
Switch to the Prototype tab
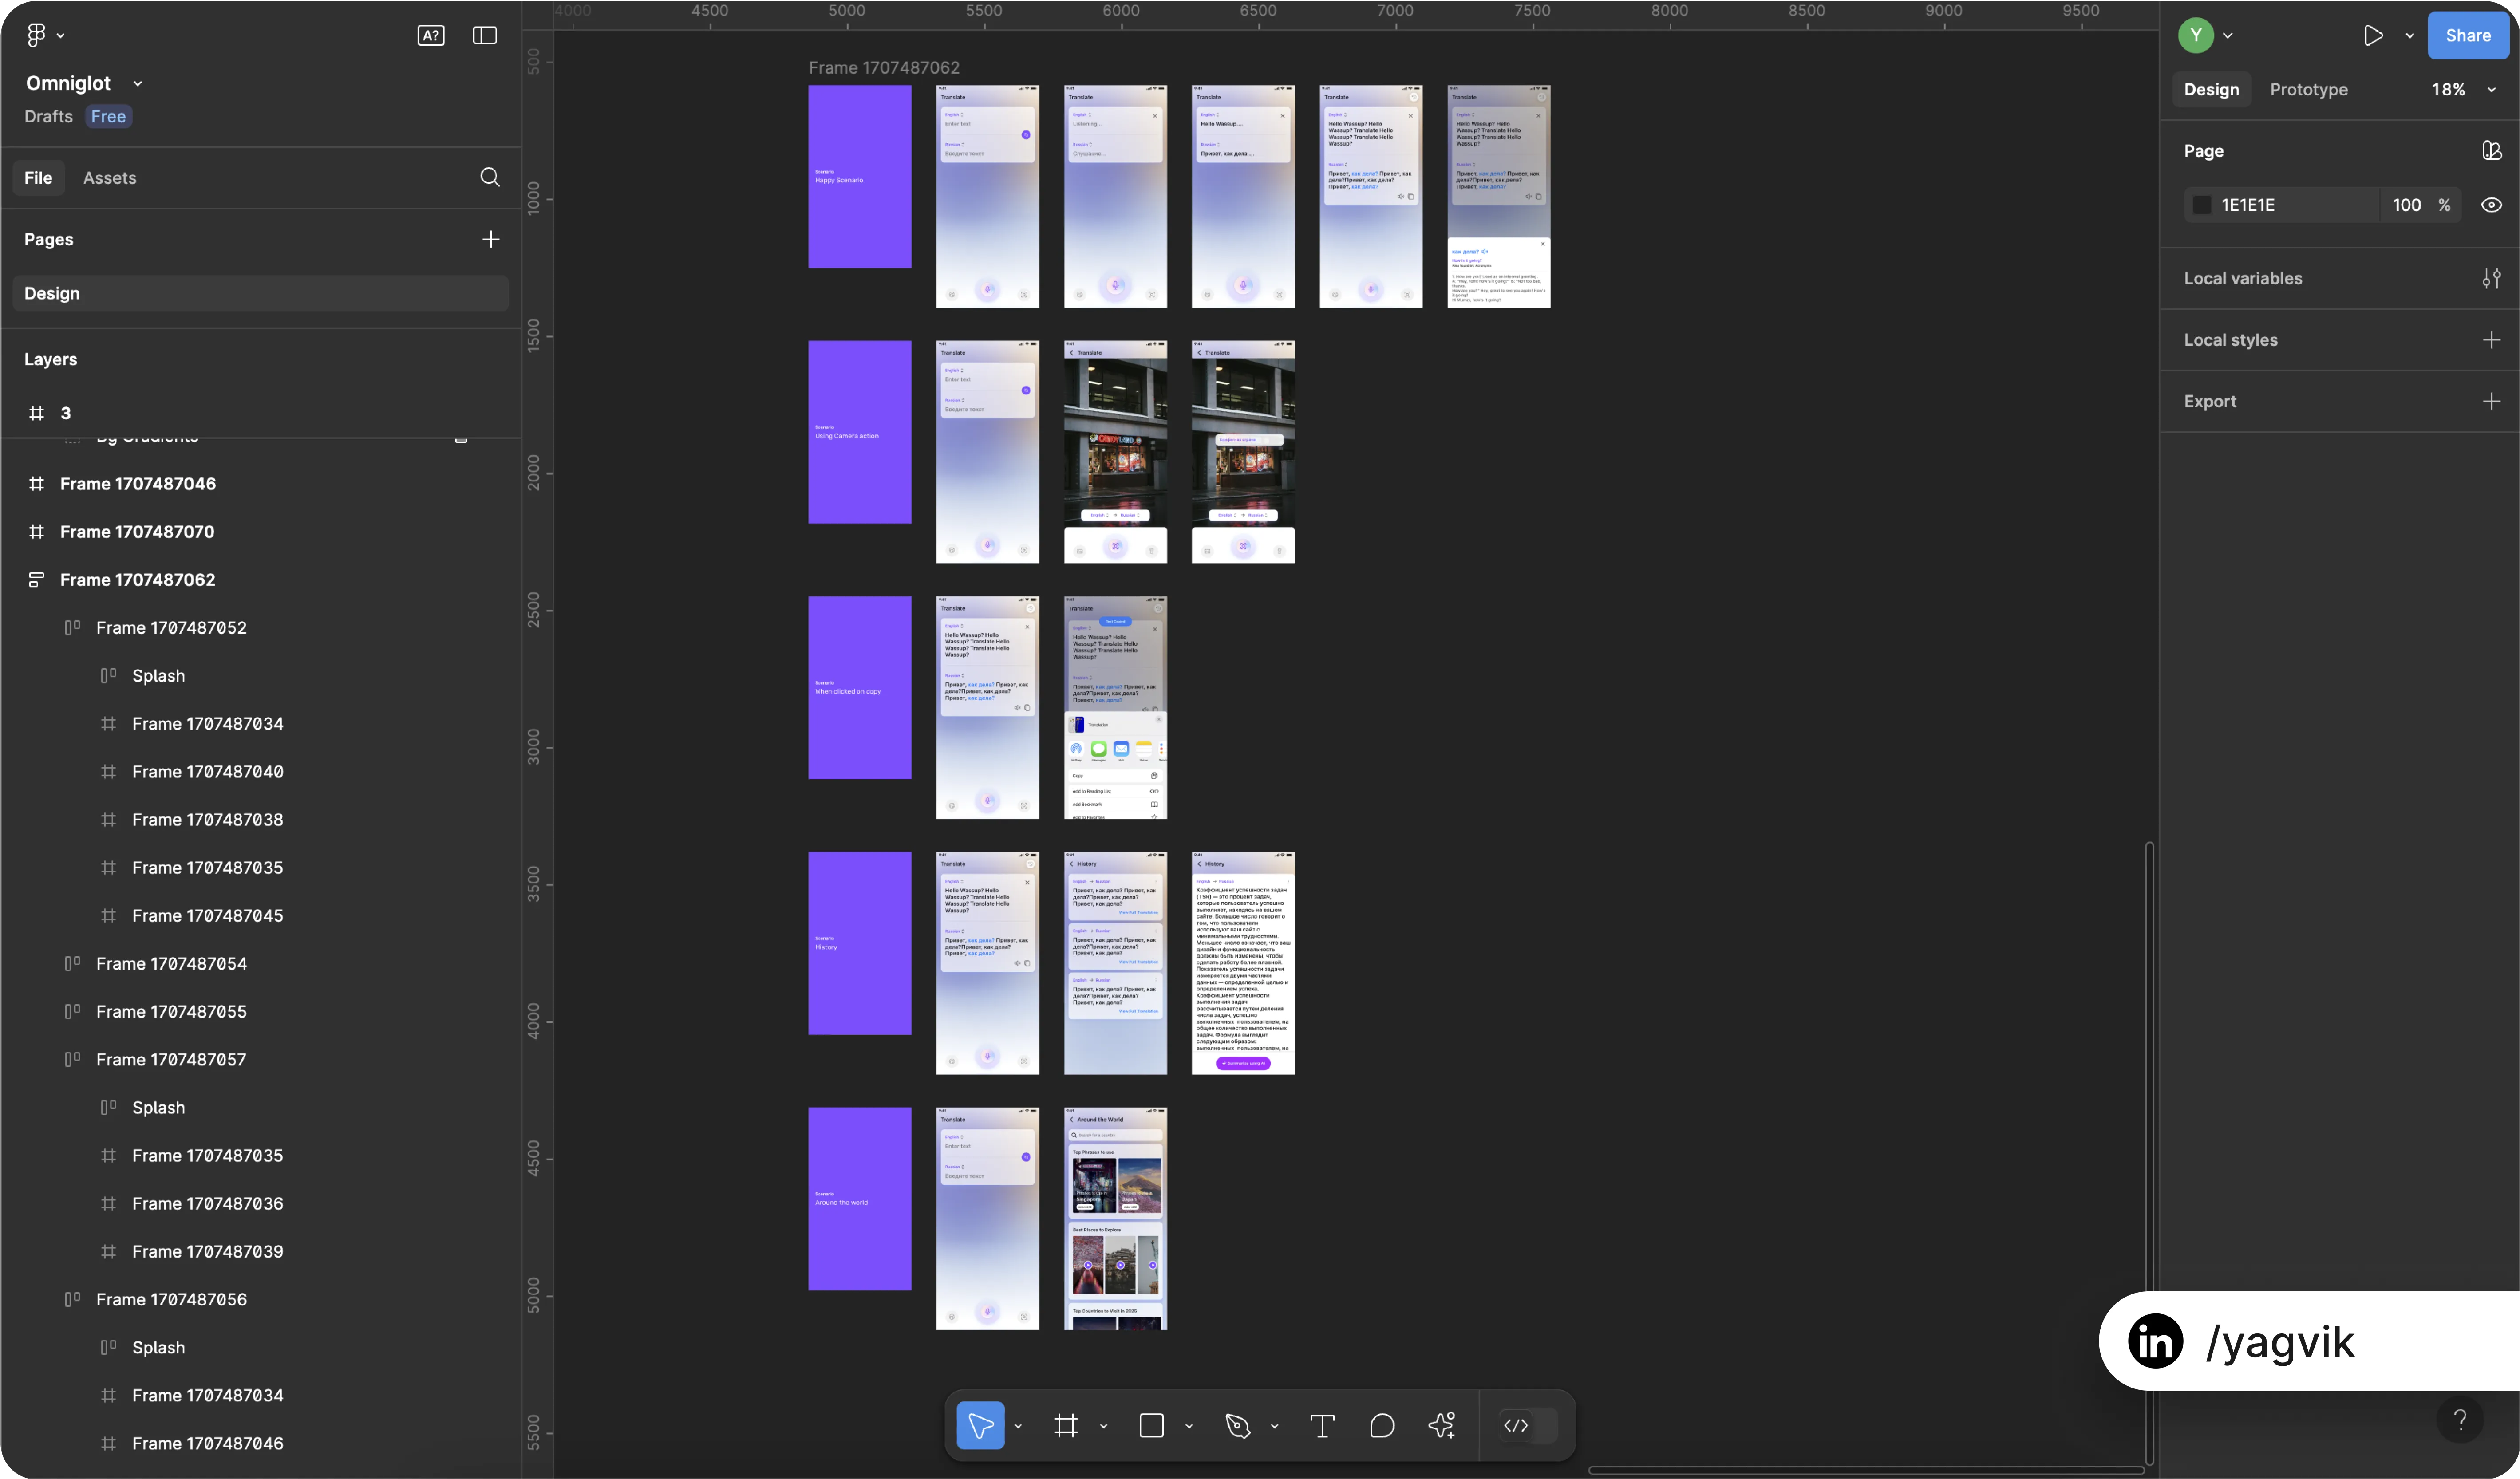click(x=2308, y=89)
